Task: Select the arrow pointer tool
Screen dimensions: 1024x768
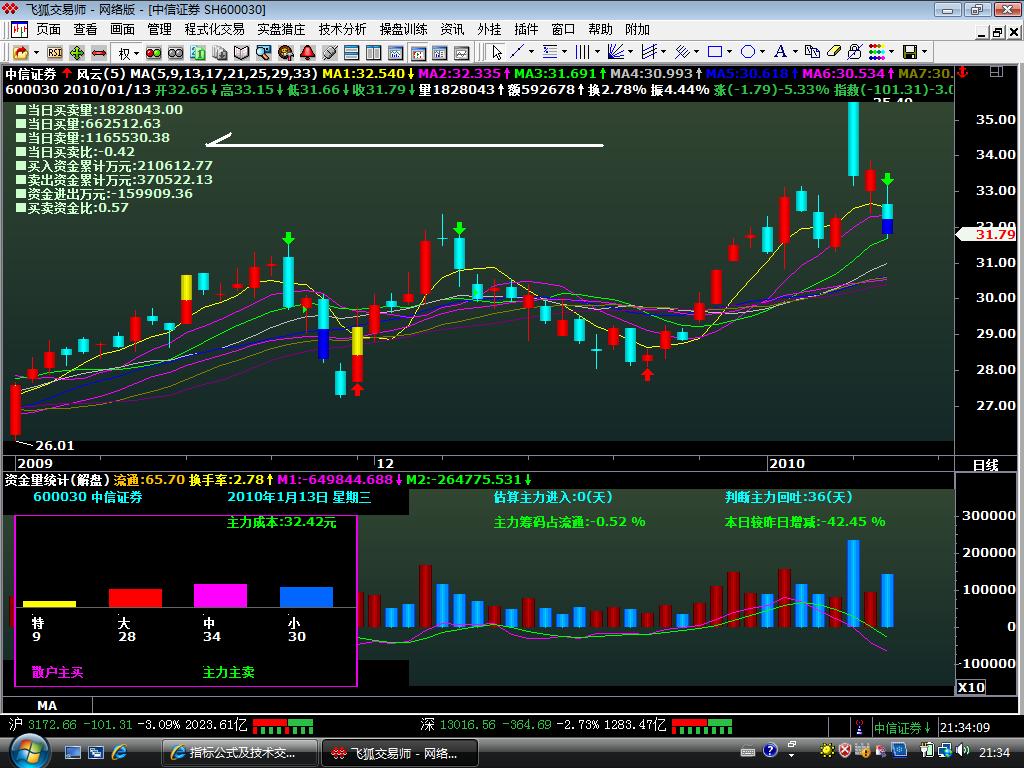Action: pyautogui.click(x=496, y=52)
